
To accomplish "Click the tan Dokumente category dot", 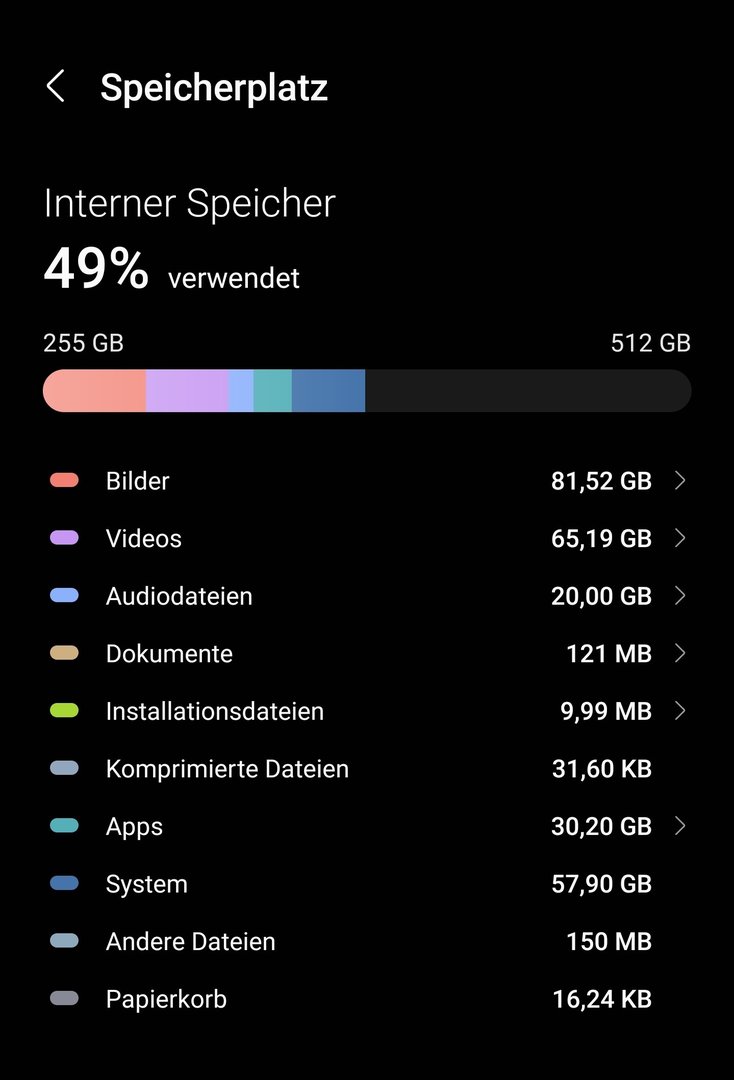I will tap(64, 653).
